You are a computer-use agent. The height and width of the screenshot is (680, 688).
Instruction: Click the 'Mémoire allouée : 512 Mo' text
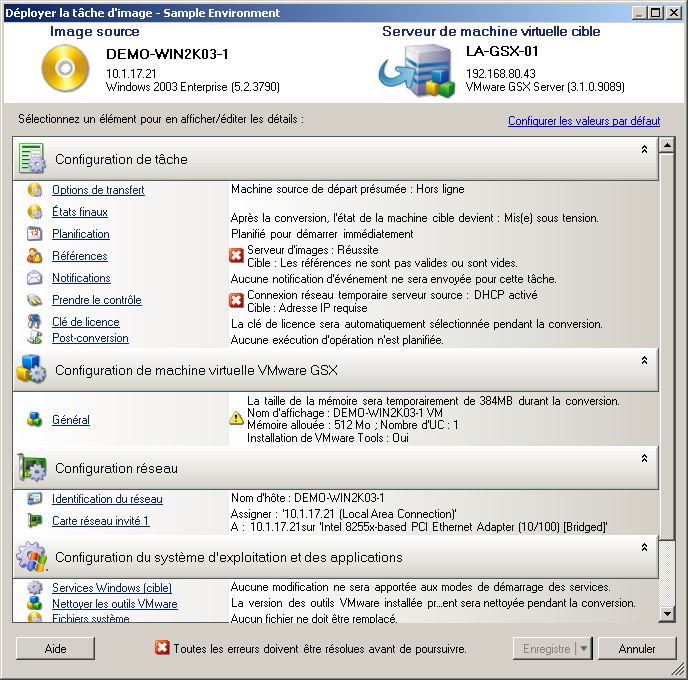point(310,425)
